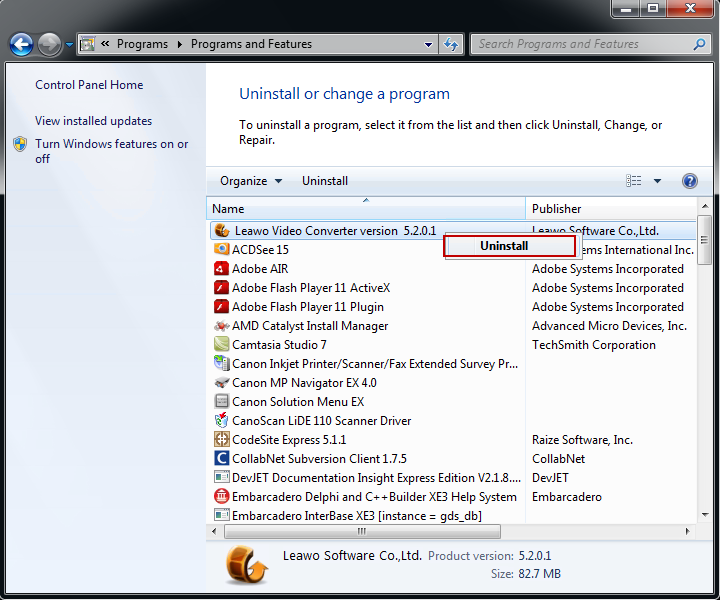
Task: Go back with the blue Back arrow
Action: pyautogui.click(x=21, y=45)
